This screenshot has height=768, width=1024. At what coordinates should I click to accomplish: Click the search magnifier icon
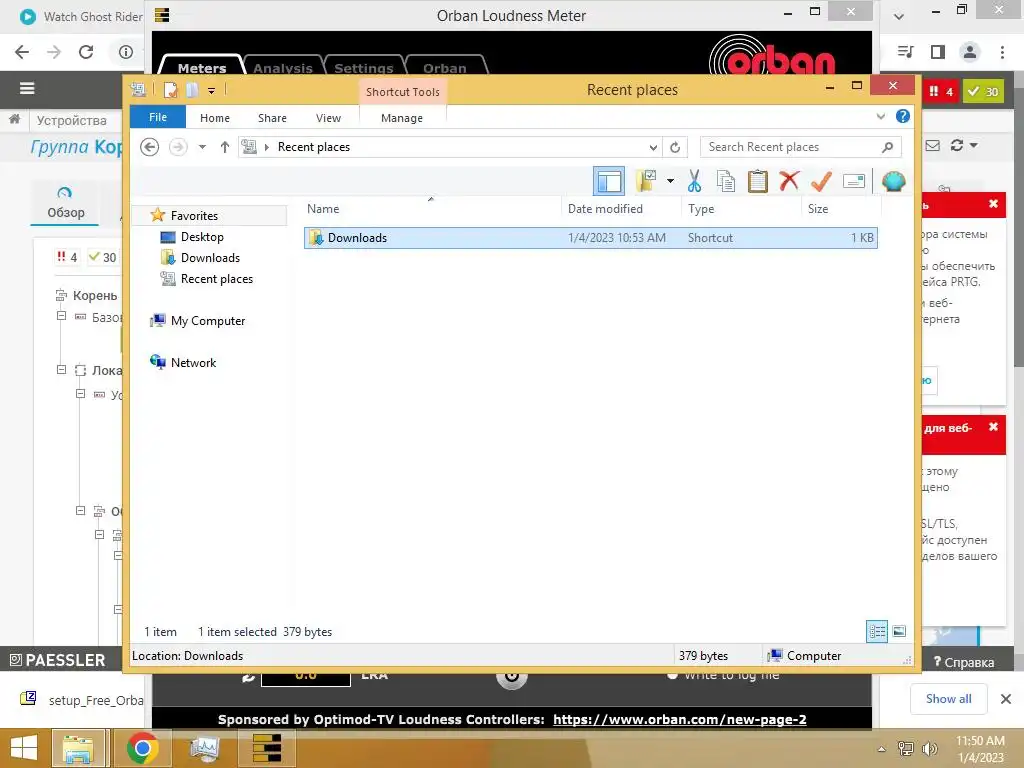click(x=887, y=147)
